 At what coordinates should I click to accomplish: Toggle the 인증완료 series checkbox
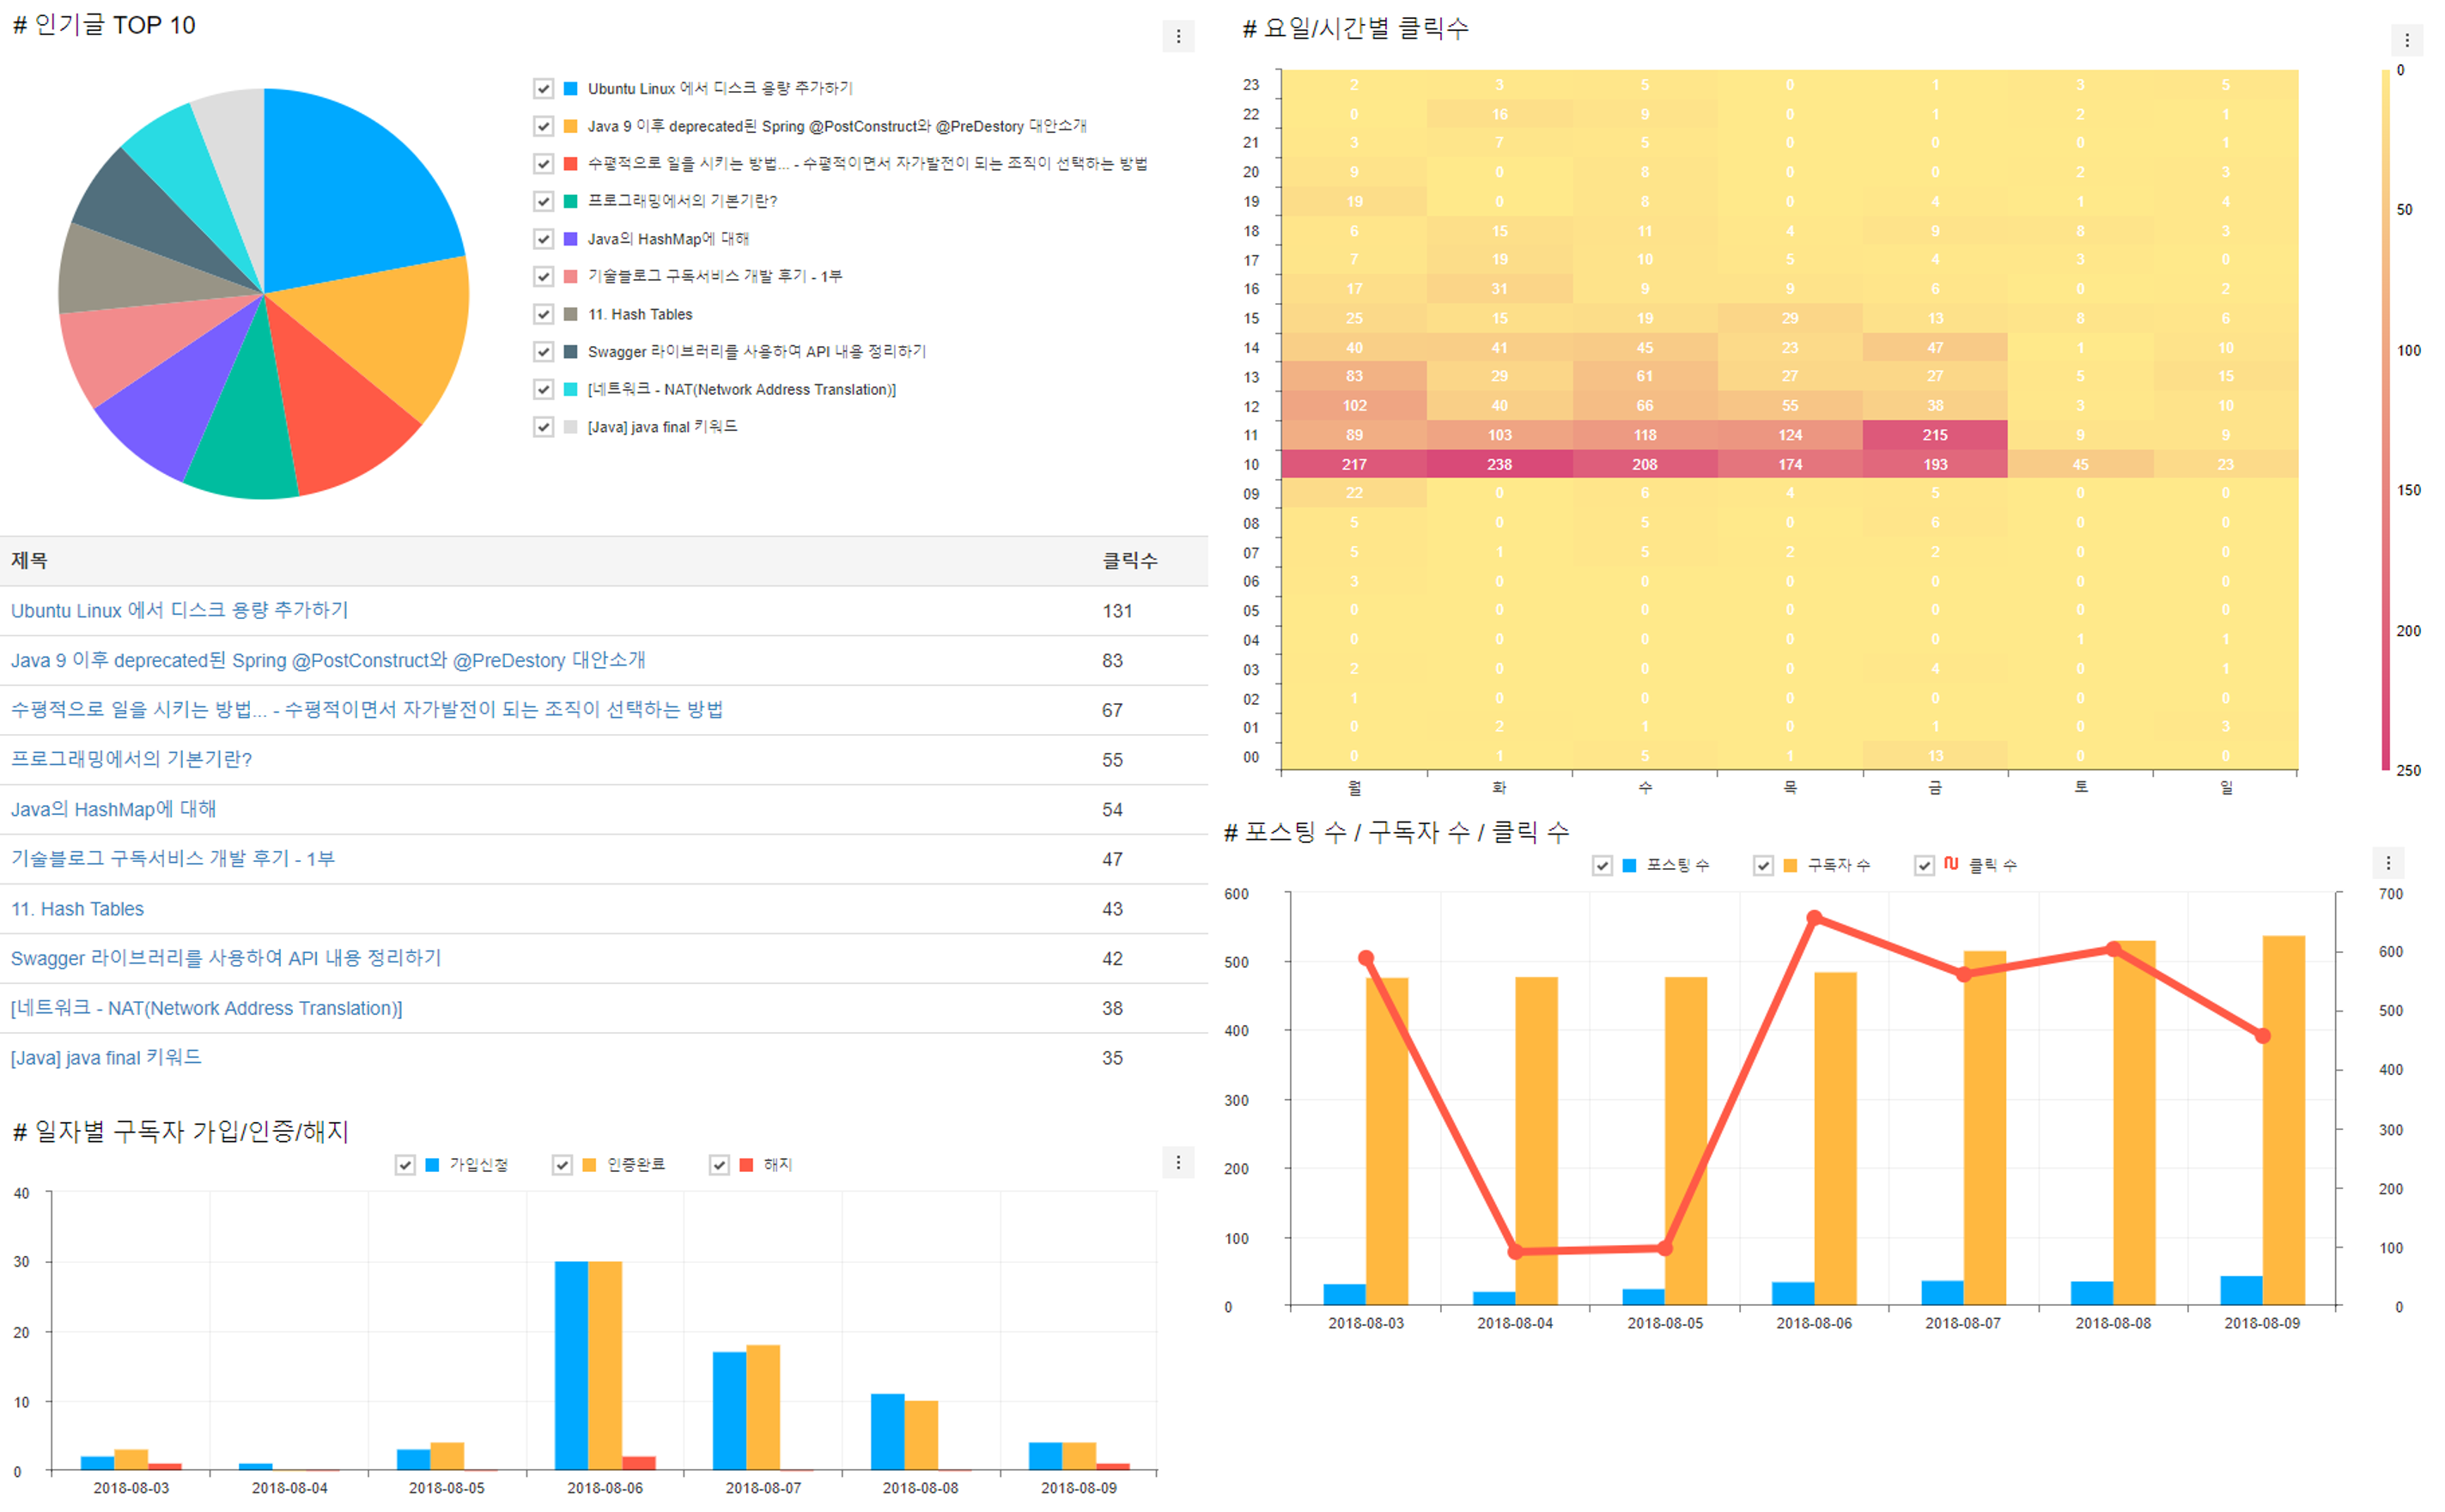[562, 1165]
